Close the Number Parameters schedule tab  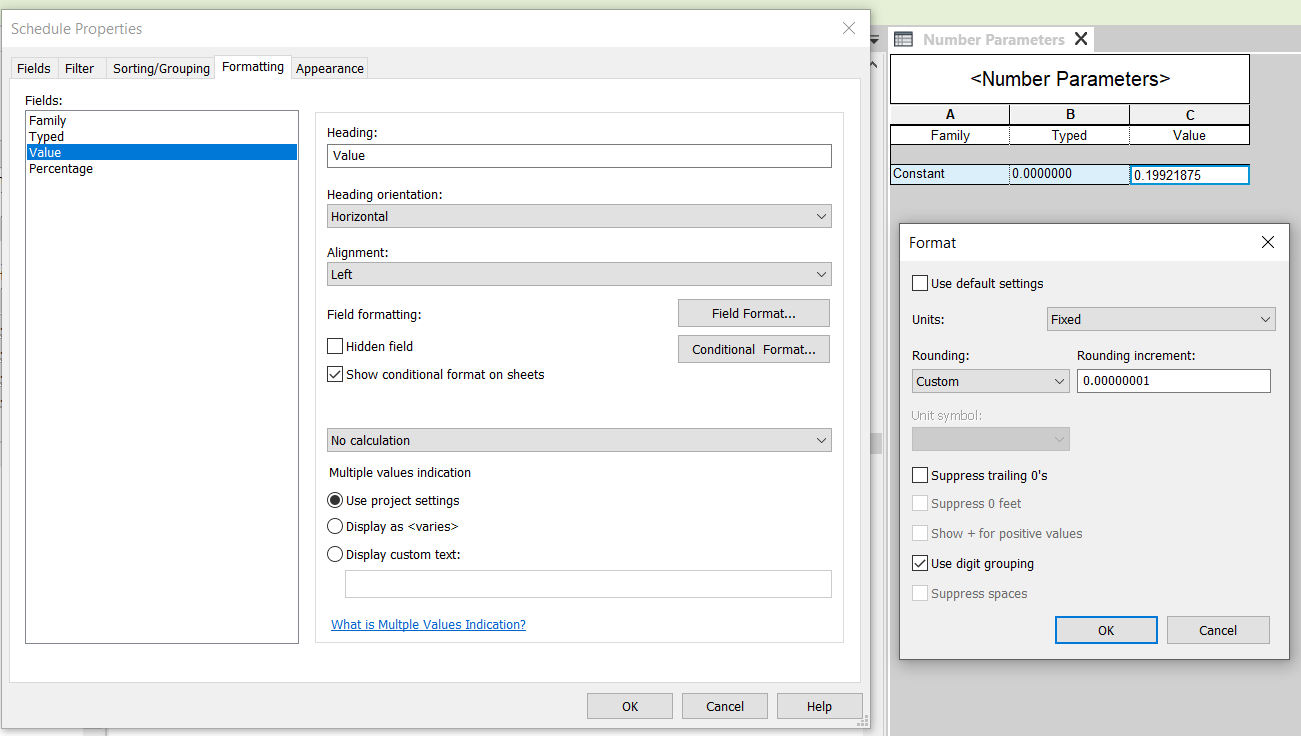(1080, 38)
